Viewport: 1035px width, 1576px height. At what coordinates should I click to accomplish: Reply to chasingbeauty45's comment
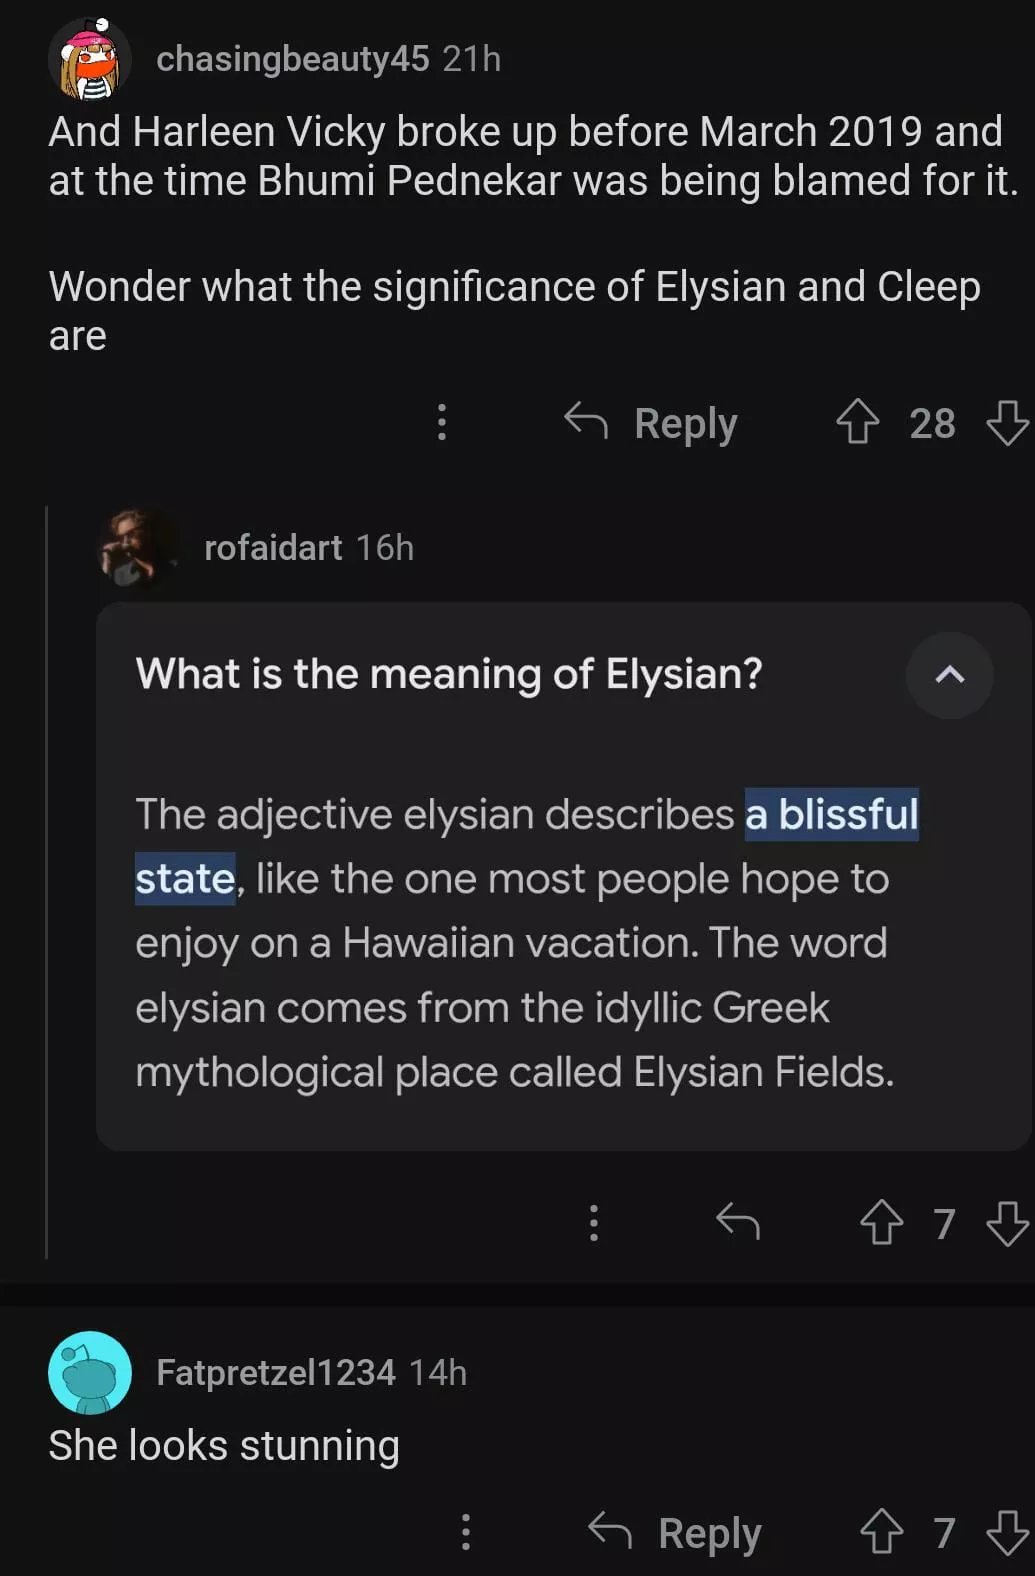pos(652,422)
